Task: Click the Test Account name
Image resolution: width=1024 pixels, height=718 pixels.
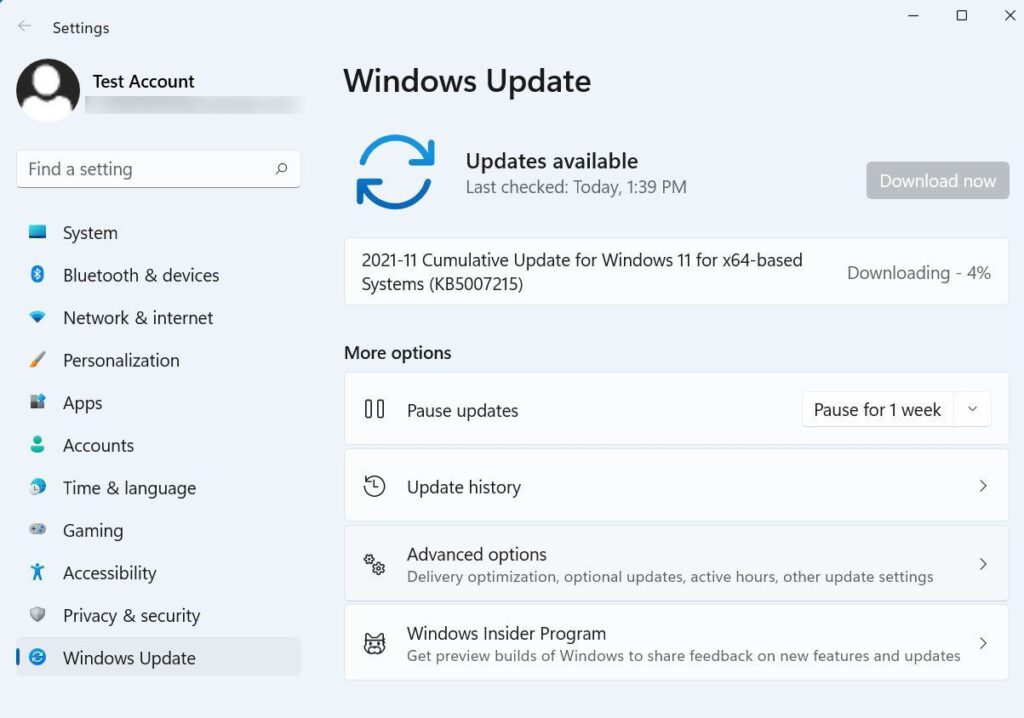Action: click(x=144, y=82)
